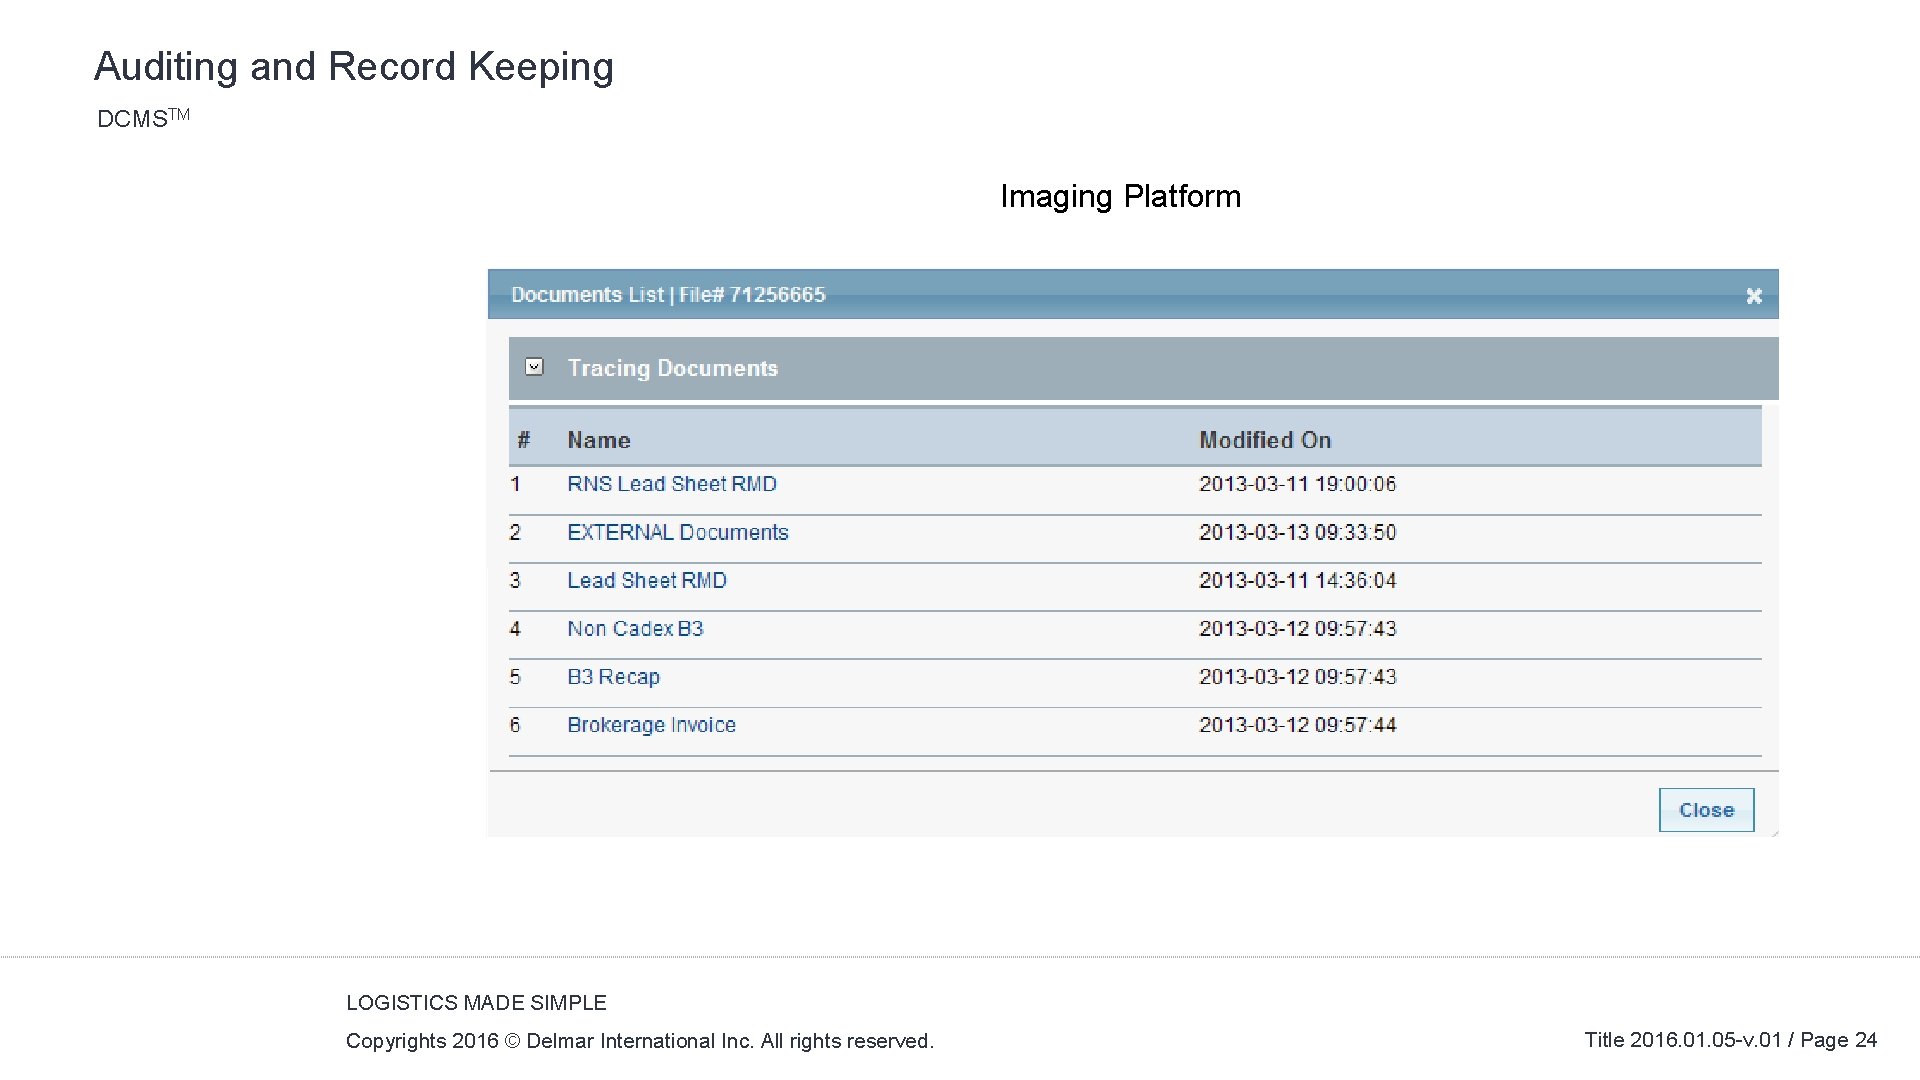Sort by the Name column header
Screen dimensions: 1920x1080
pos(598,440)
